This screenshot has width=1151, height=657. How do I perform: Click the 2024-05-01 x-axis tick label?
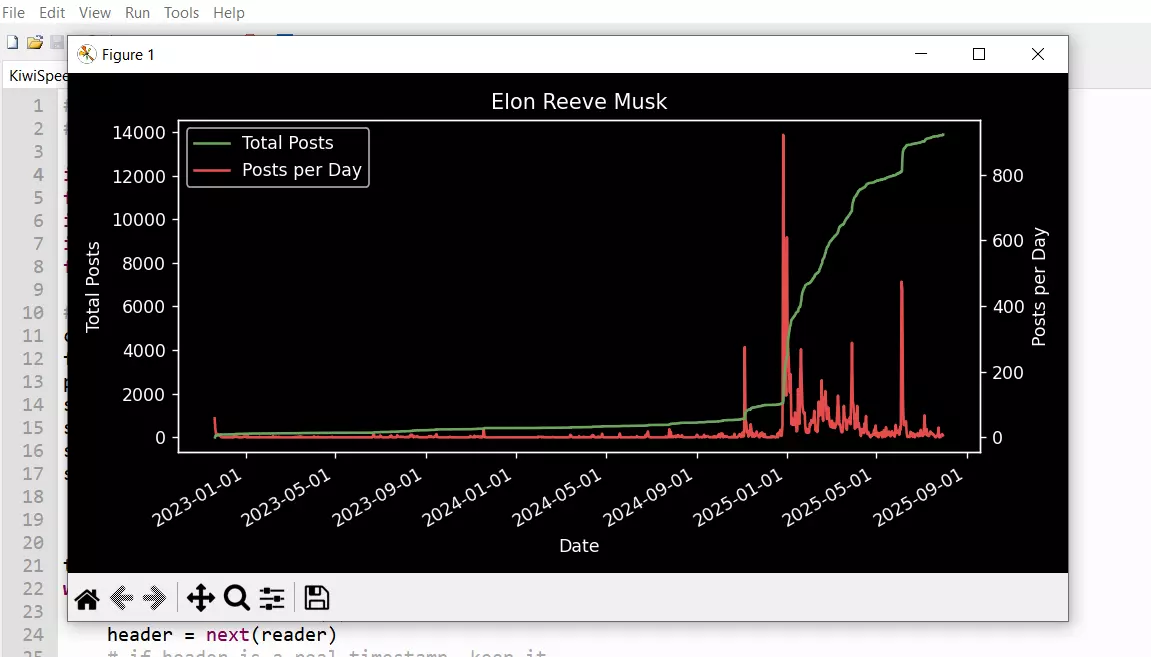(x=557, y=498)
